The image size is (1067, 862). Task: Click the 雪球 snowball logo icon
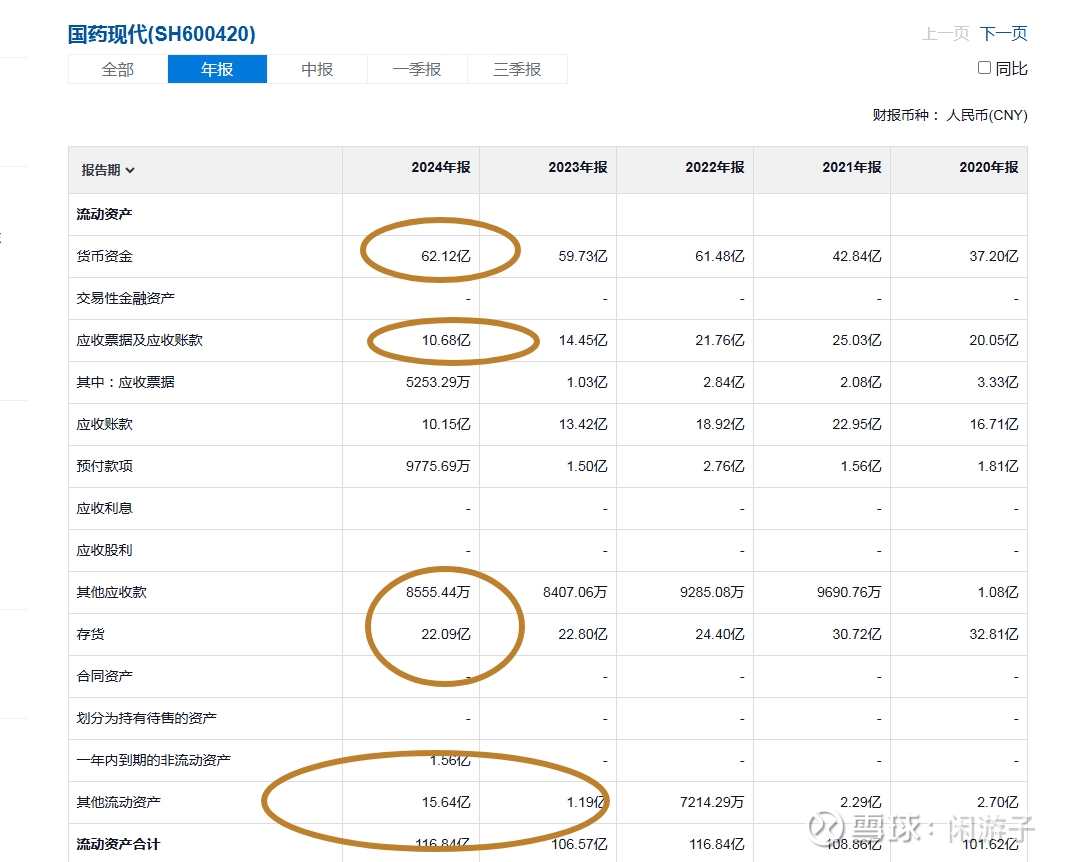pyautogui.click(x=826, y=828)
